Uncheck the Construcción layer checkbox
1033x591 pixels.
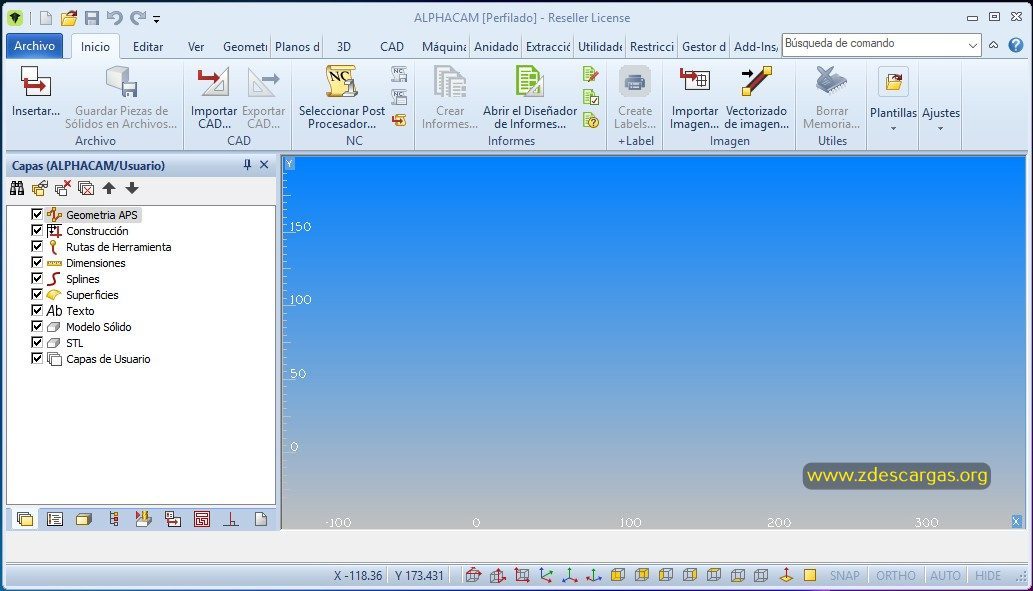pyautogui.click(x=37, y=230)
